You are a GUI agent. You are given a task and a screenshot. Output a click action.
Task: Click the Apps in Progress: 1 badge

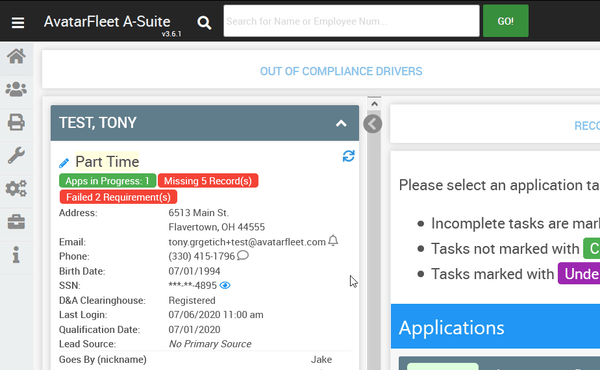pyautogui.click(x=108, y=181)
